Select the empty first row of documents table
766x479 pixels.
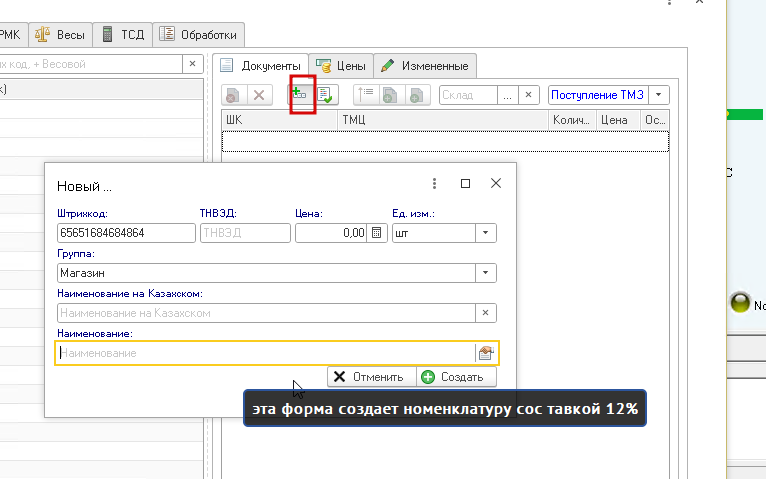tap(445, 141)
